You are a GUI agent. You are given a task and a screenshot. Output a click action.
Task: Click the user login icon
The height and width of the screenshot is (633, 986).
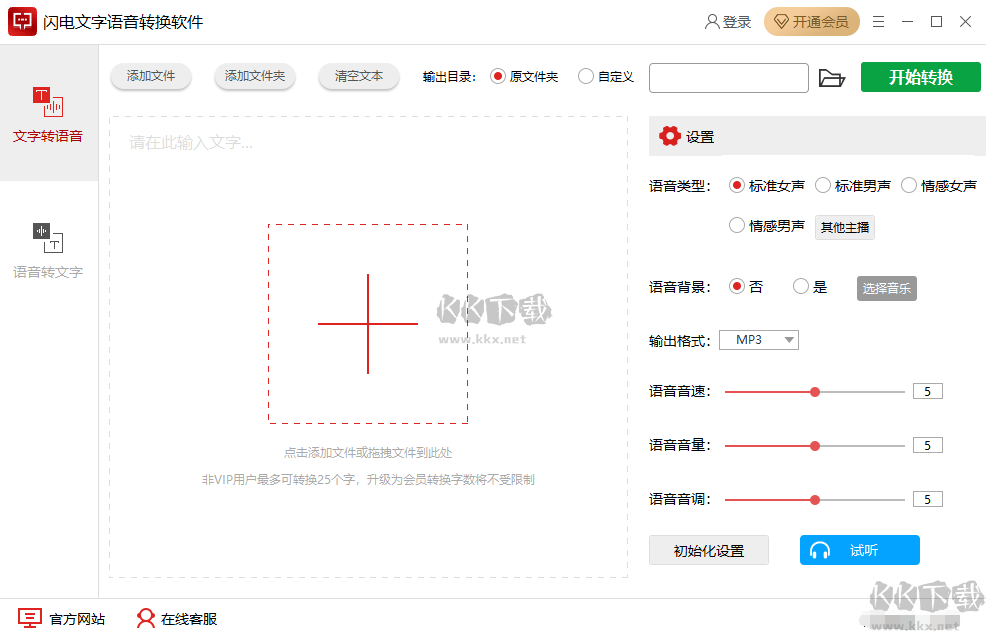712,22
